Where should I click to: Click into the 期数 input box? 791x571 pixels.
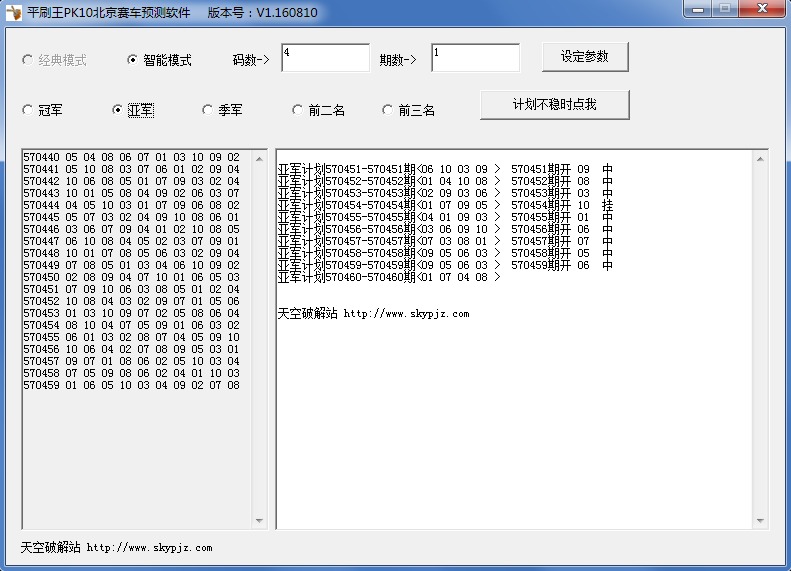[475, 58]
